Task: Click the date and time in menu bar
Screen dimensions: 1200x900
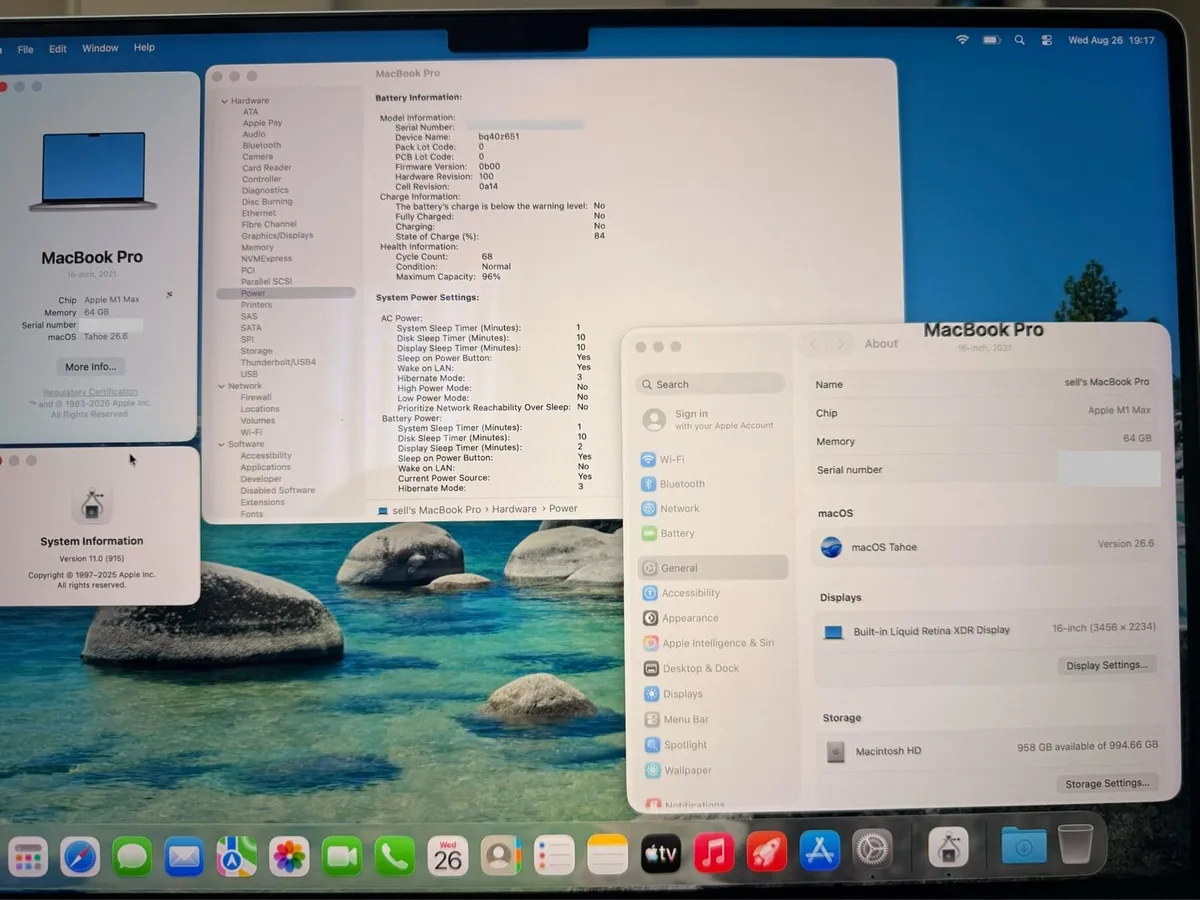Action: coord(1111,41)
